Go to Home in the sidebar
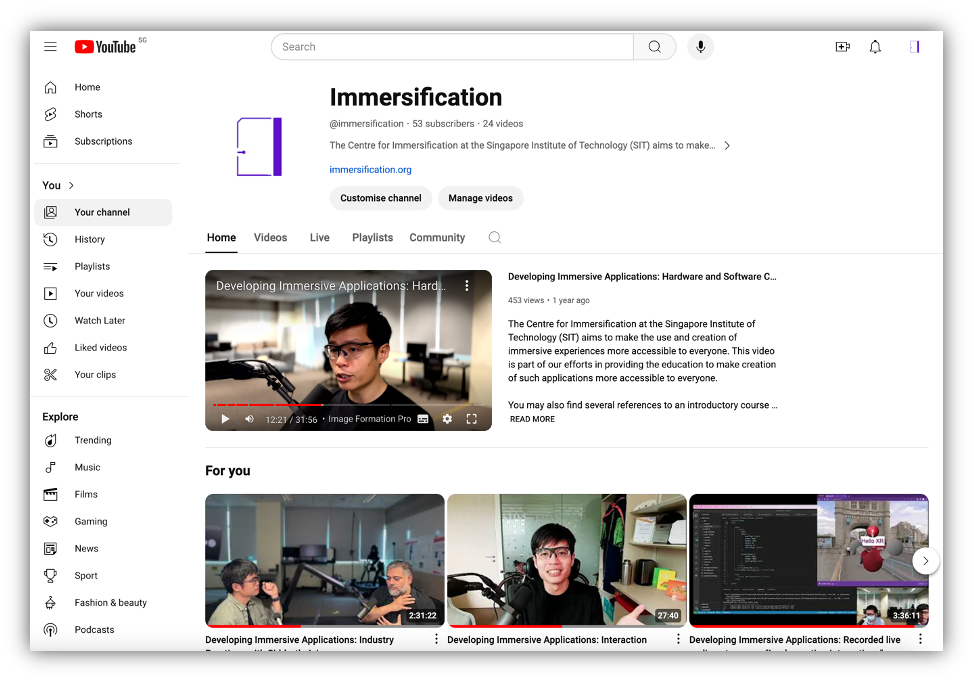974x682 pixels. tap(103, 87)
